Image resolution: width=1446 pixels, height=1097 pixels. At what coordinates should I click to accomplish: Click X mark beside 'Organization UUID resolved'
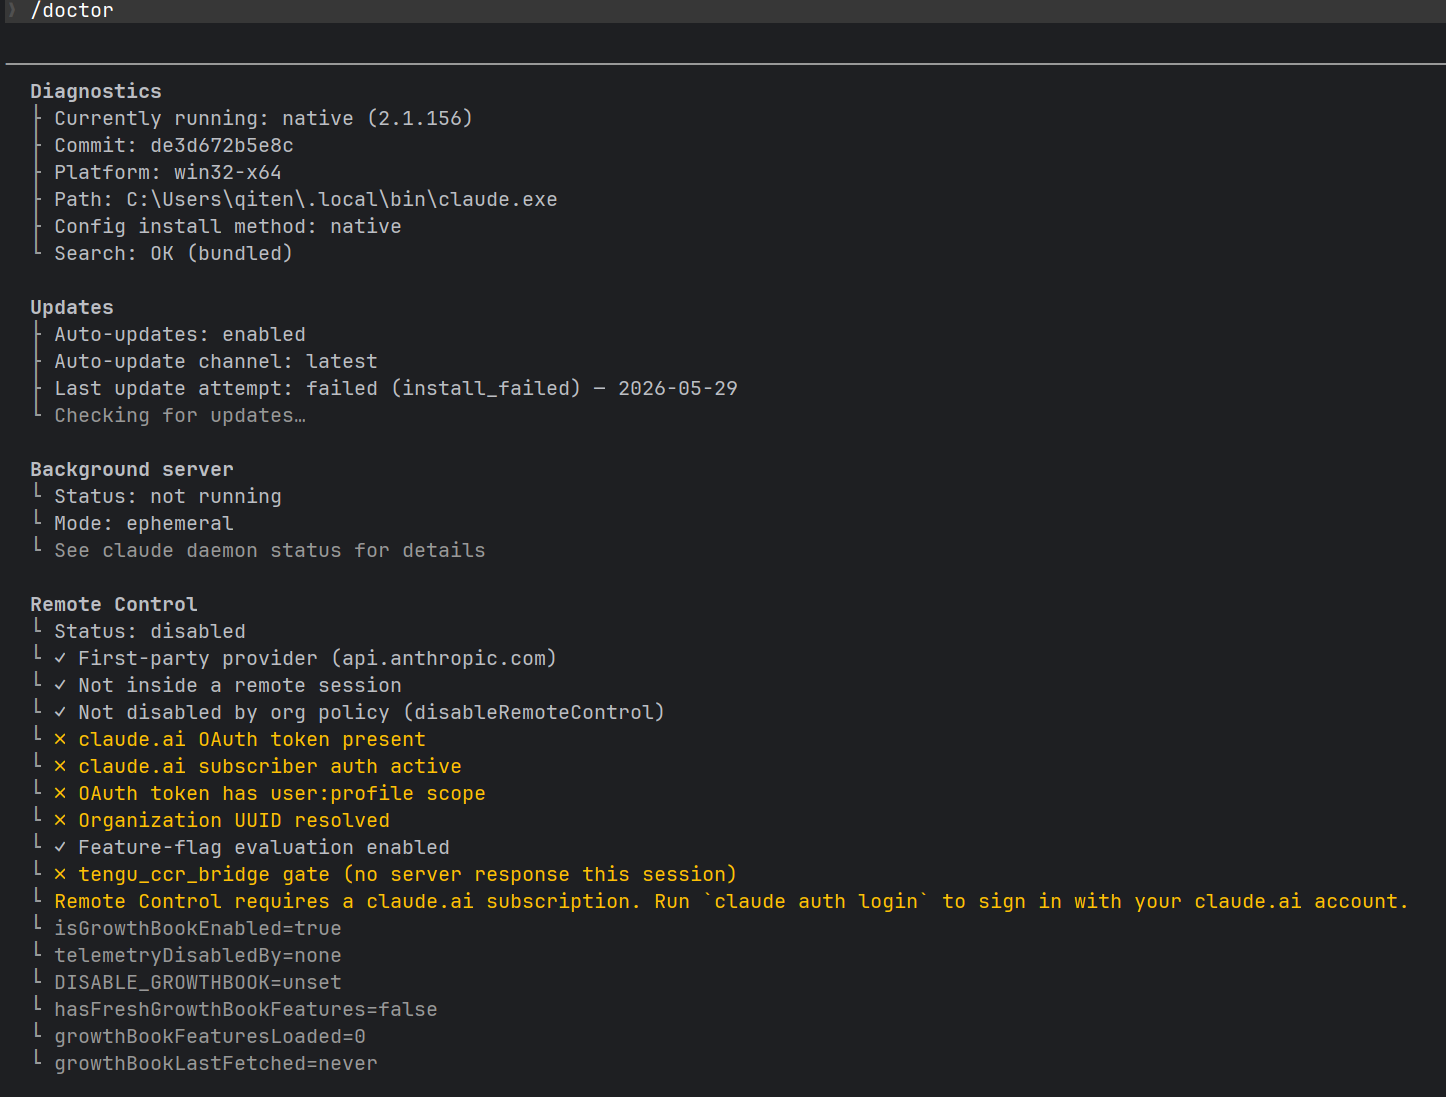(60, 821)
